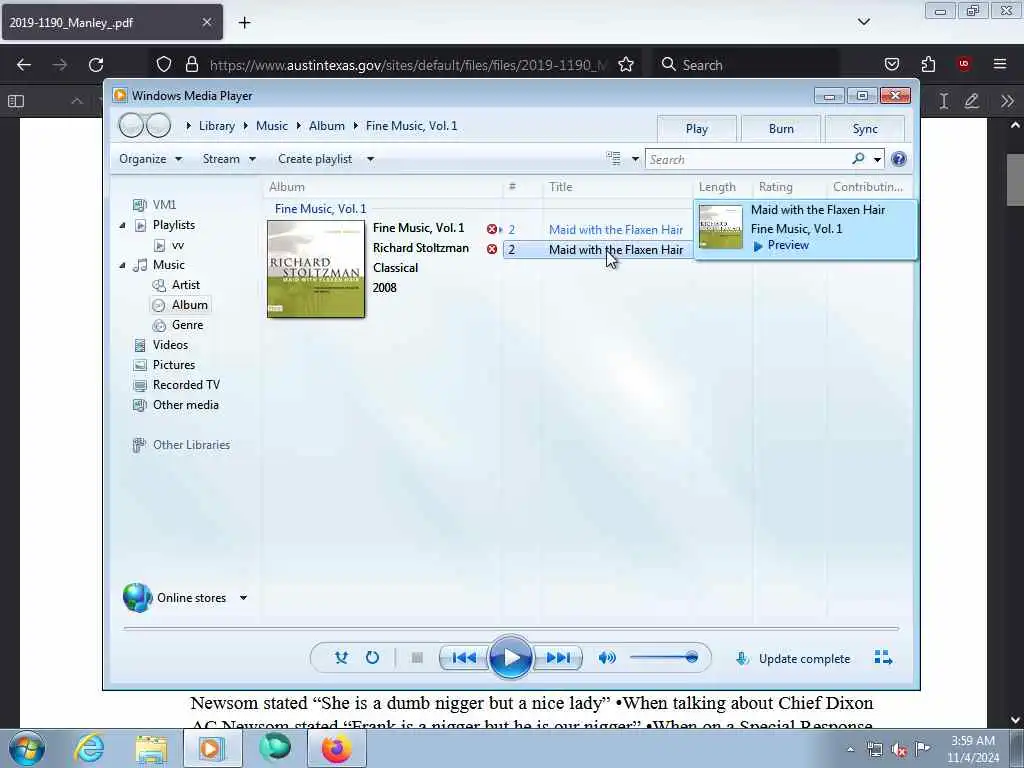Image resolution: width=1024 pixels, height=768 pixels.
Task: Open the view options dropdown arrow
Action: 635,159
